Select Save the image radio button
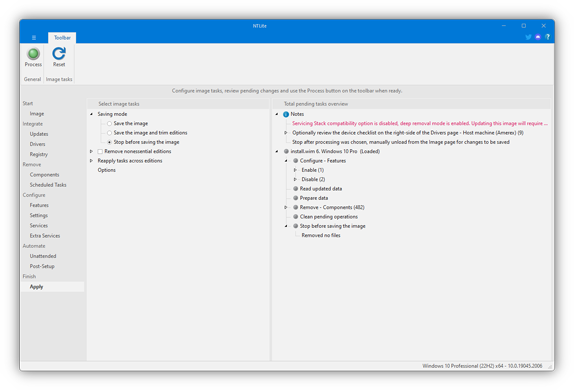The width and height of the screenshot is (574, 390). pyautogui.click(x=109, y=123)
